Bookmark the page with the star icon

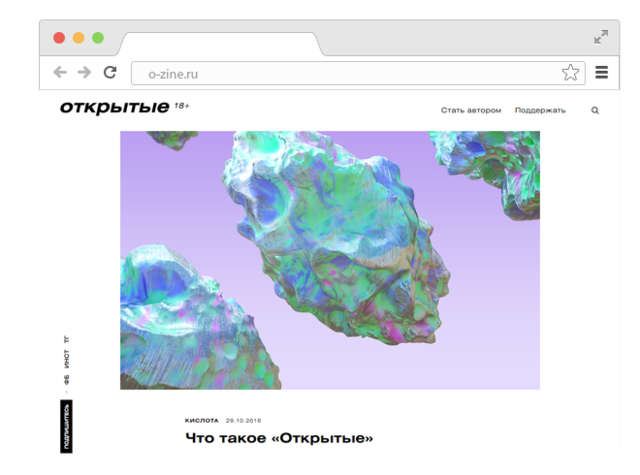(x=569, y=72)
